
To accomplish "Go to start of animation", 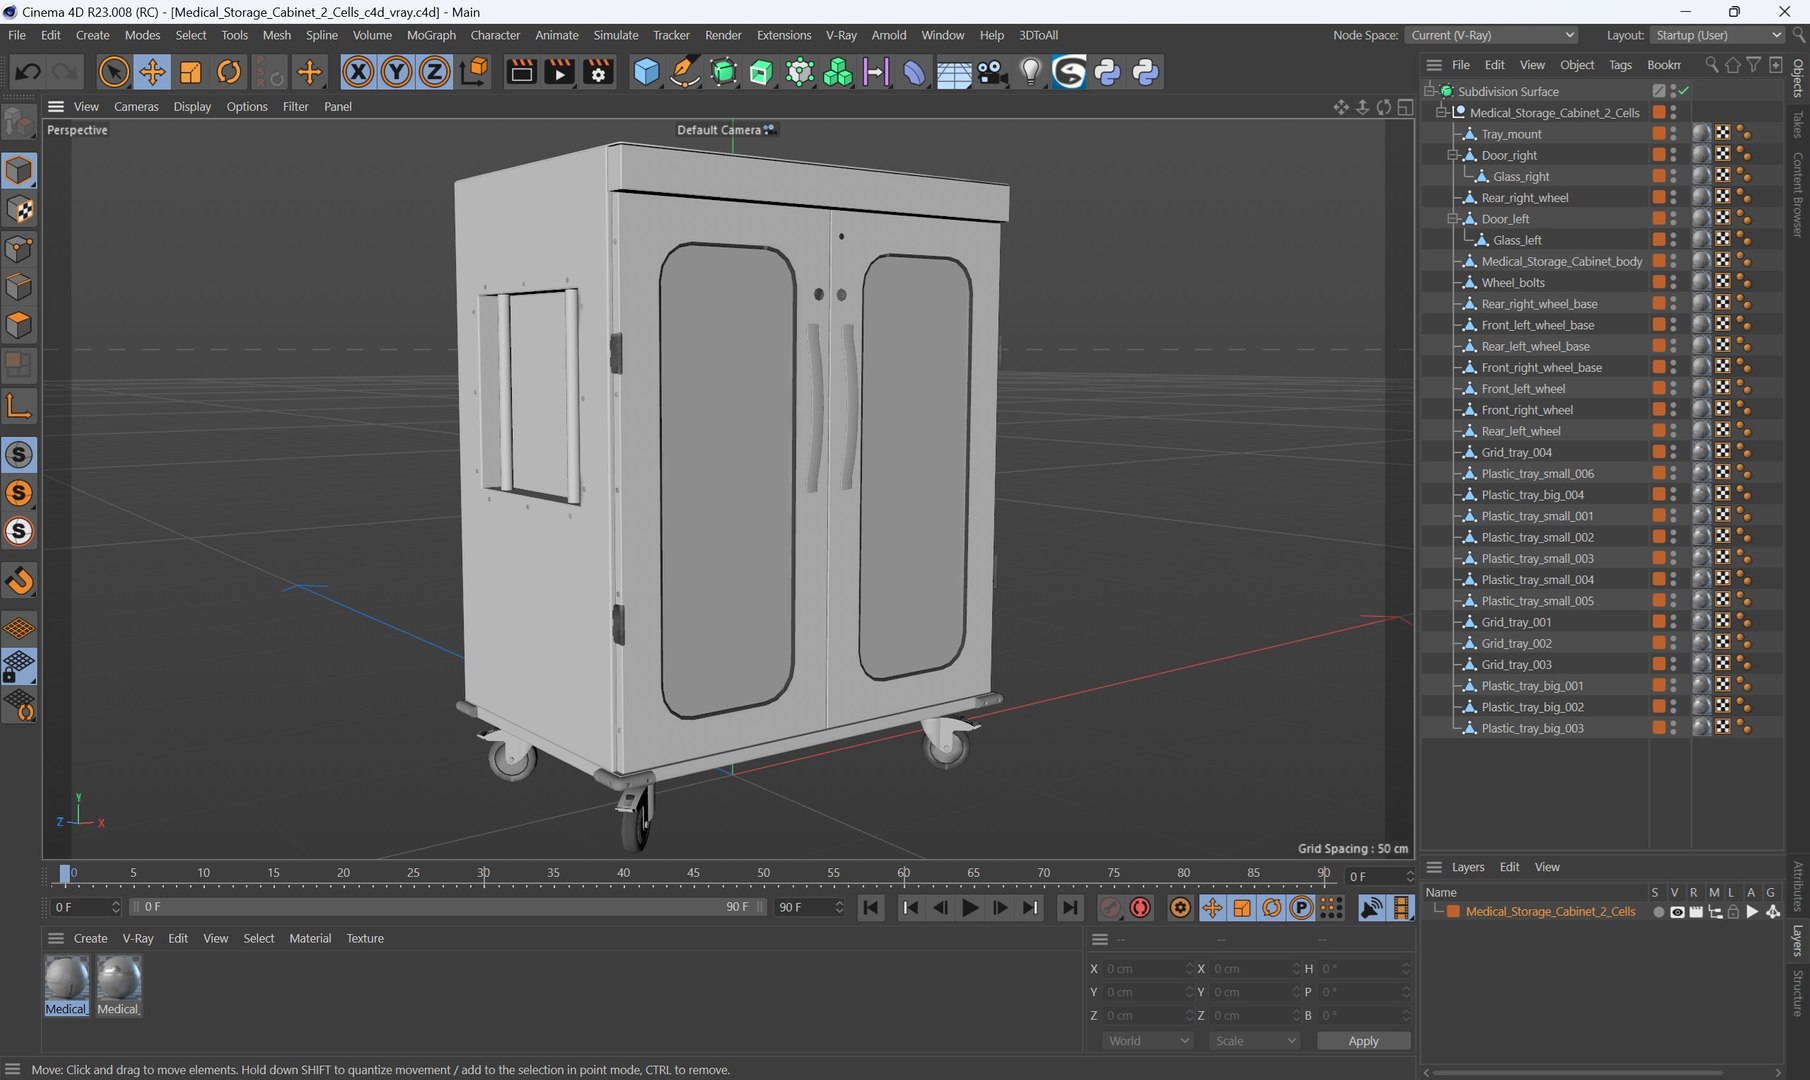I will [871, 908].
